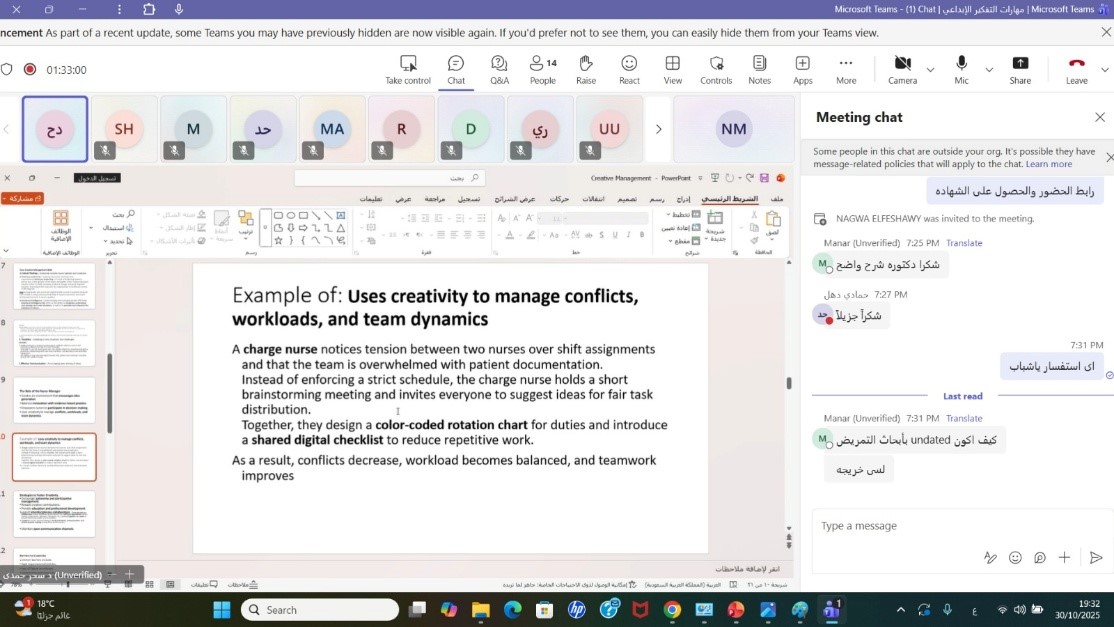Open the More actions menu
Screen dimensions: 1114x627
846,69
